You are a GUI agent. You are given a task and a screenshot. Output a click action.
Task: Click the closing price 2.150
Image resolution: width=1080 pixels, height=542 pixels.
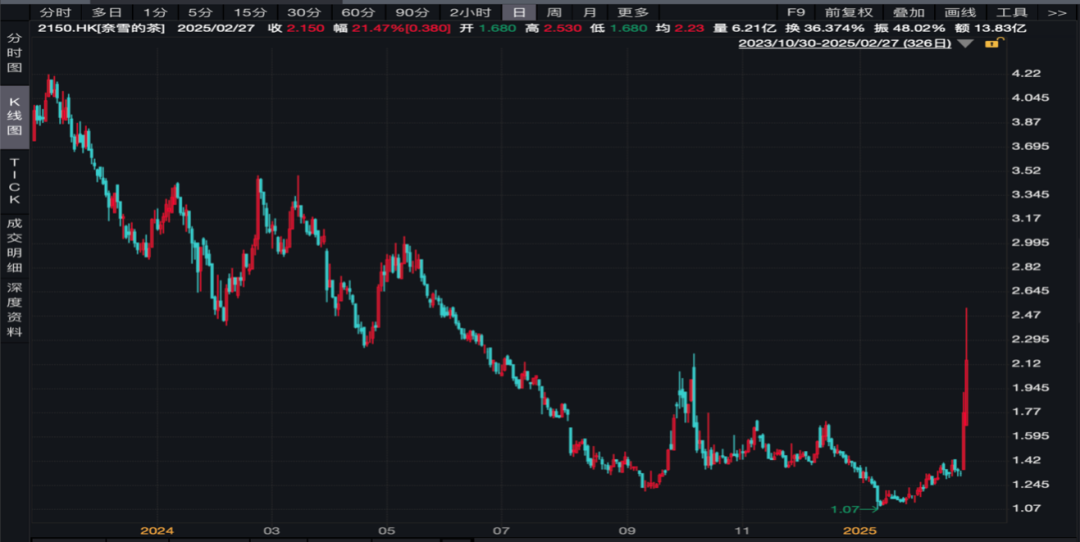(x=305, y=28)
